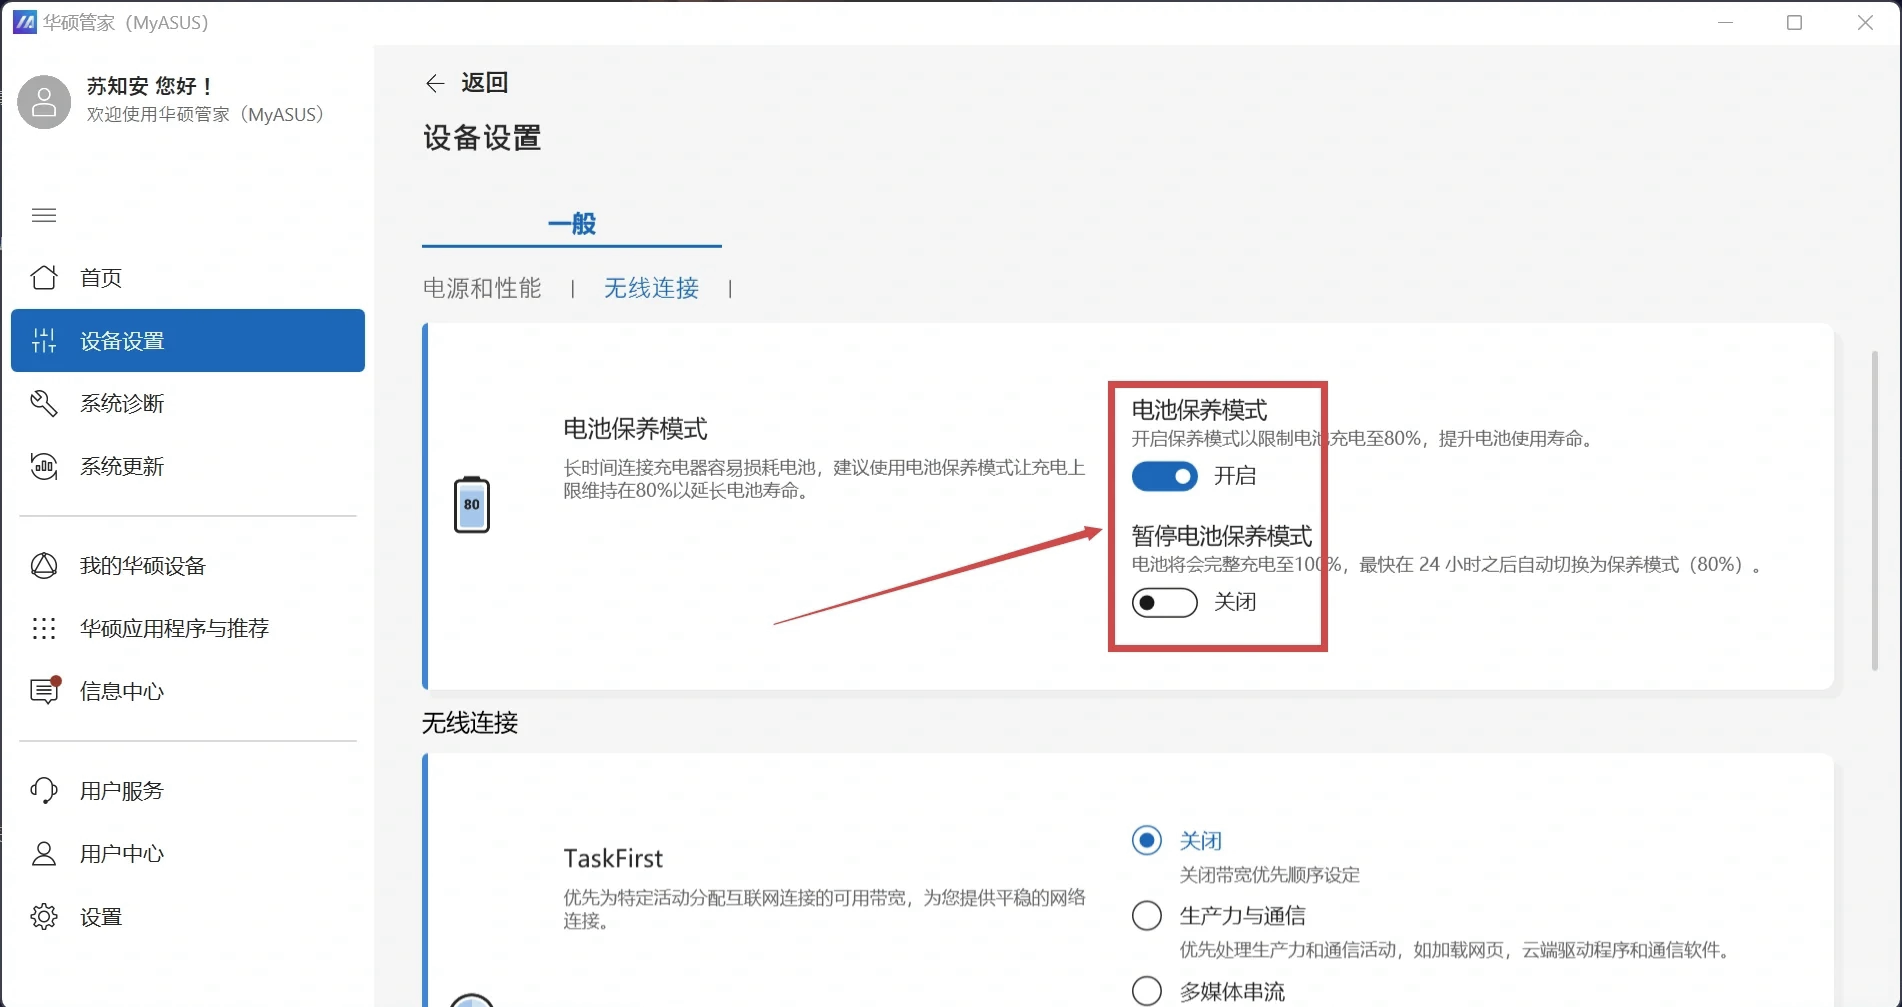Turn off the 电池保养模式 toggle
This screenshot has width=1902, height=1007.
point(1164,476)
